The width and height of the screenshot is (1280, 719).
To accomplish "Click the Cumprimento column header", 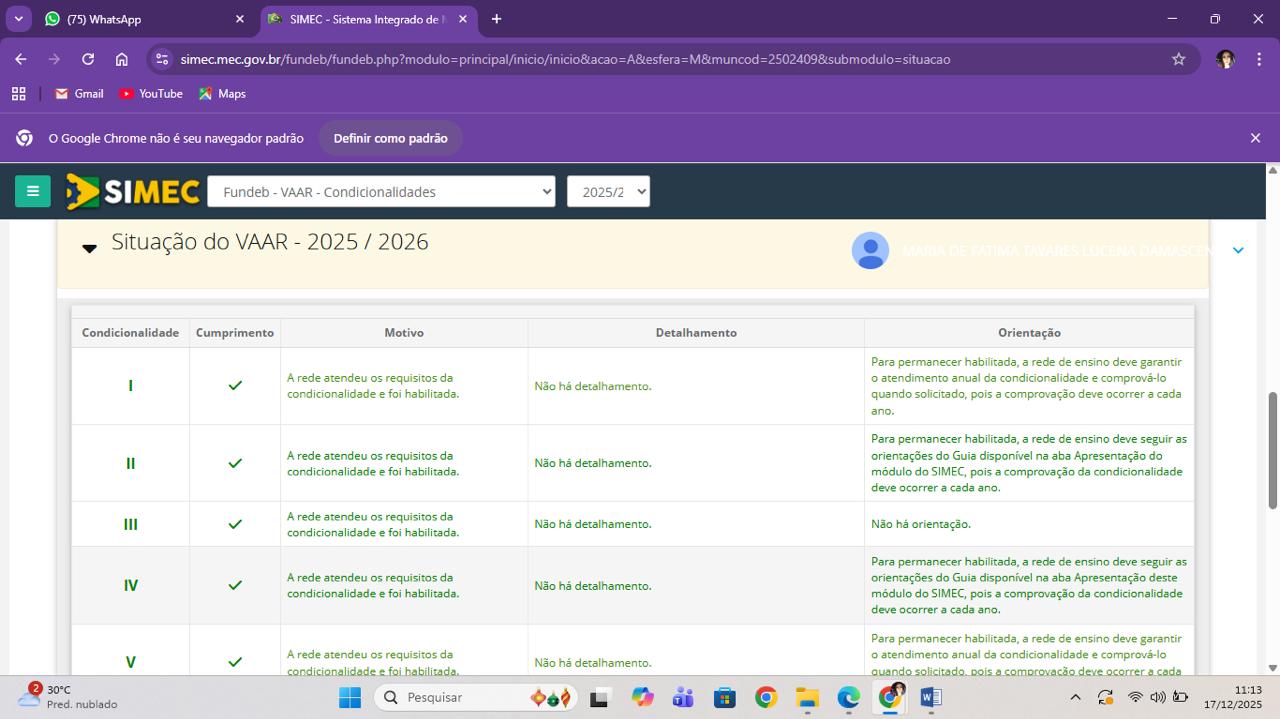I will click(x=235, y=332).
